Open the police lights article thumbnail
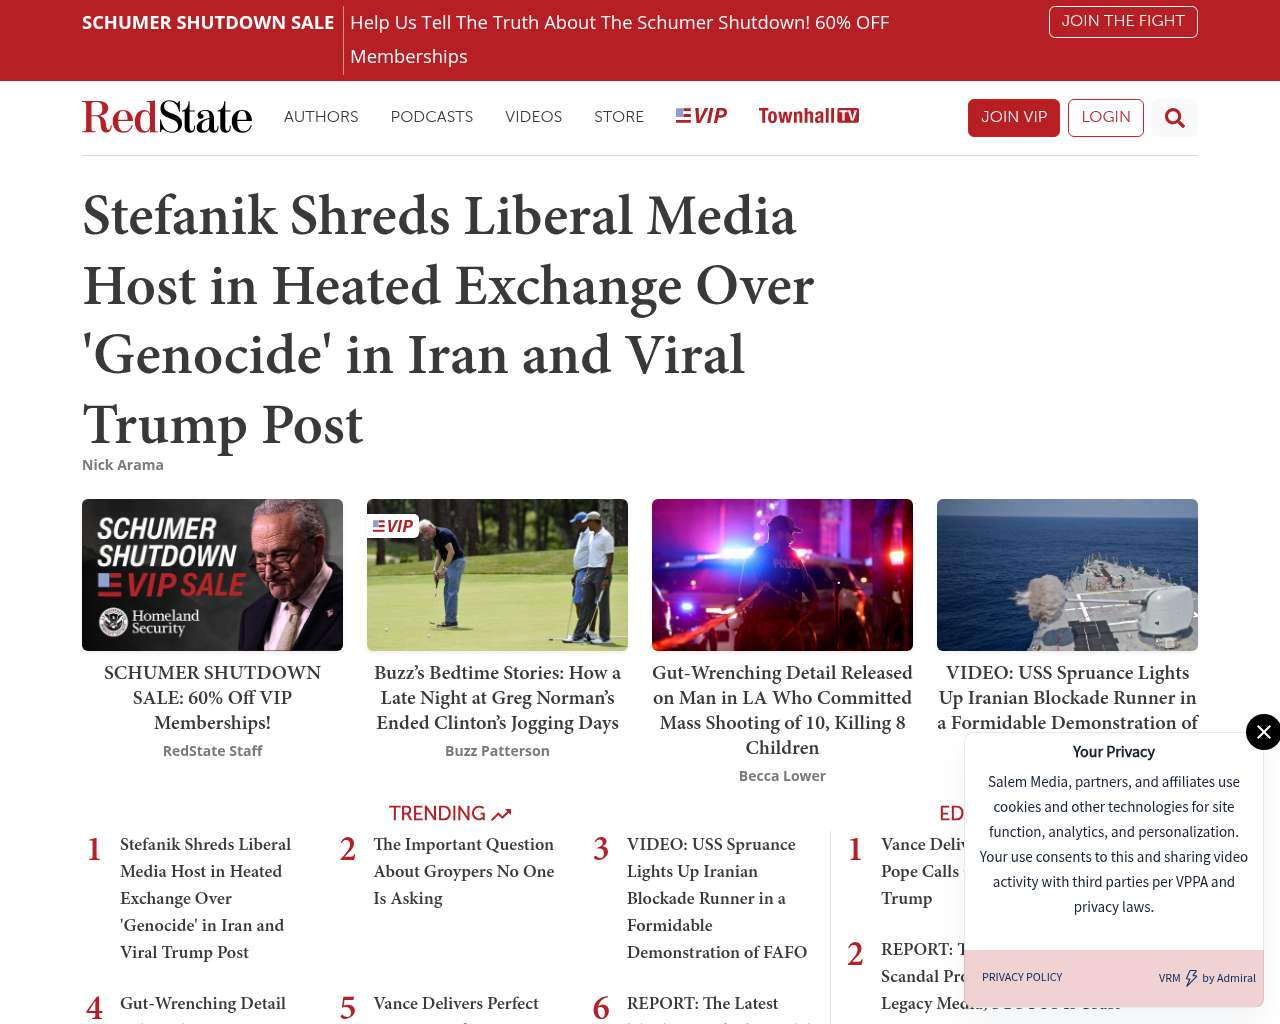 782,575
